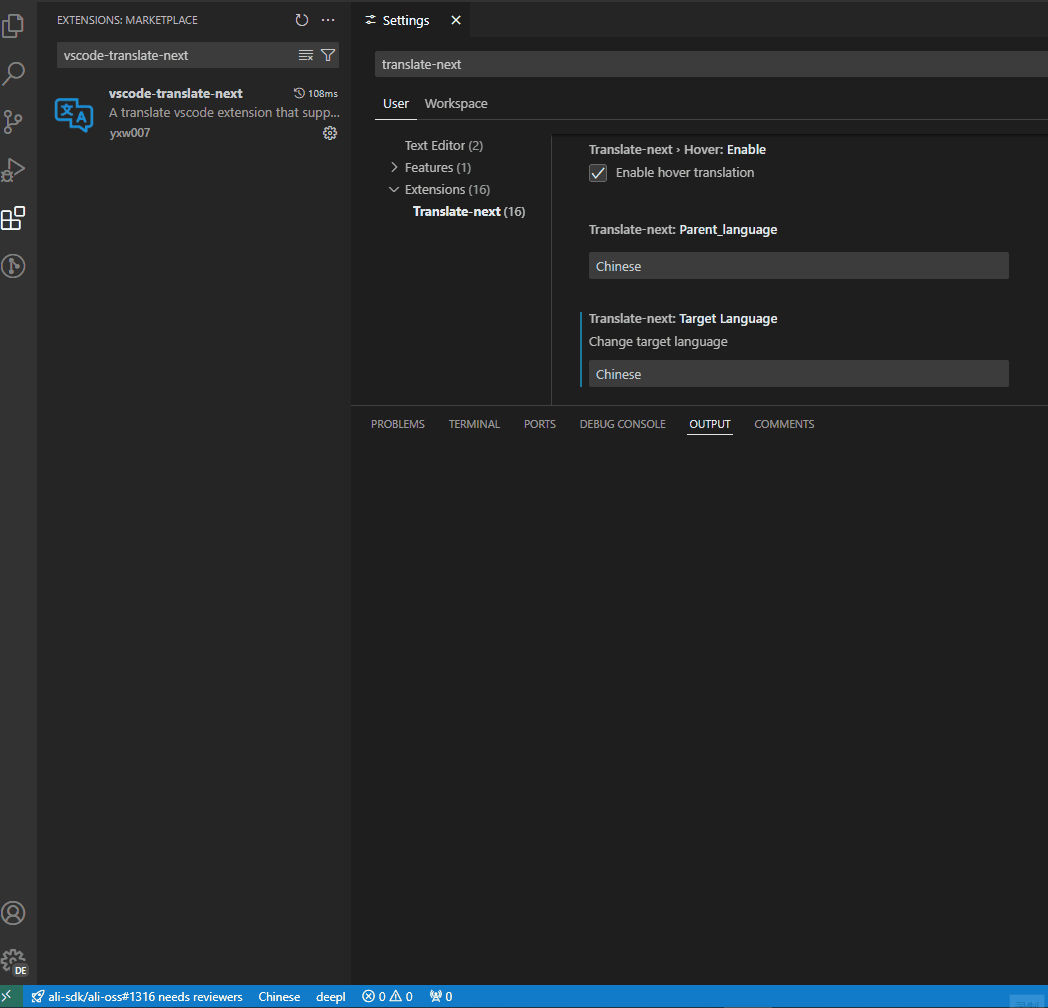The height and width of the screenshot is (1008, 1048).
Task: Click the 108ms activation time label
Action: (315, 94)
